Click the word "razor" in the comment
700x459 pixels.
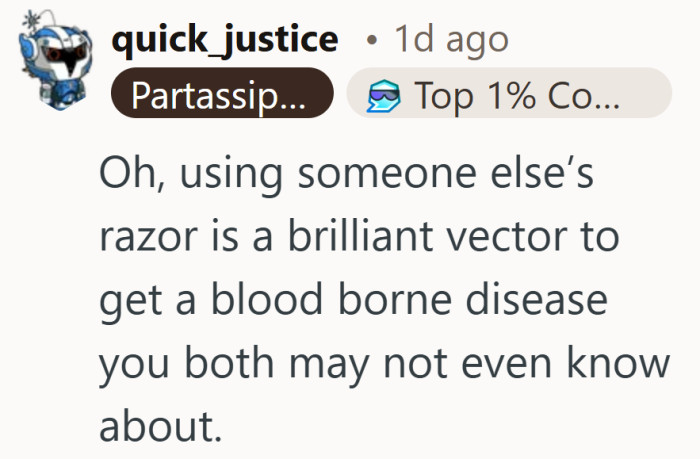138,239
